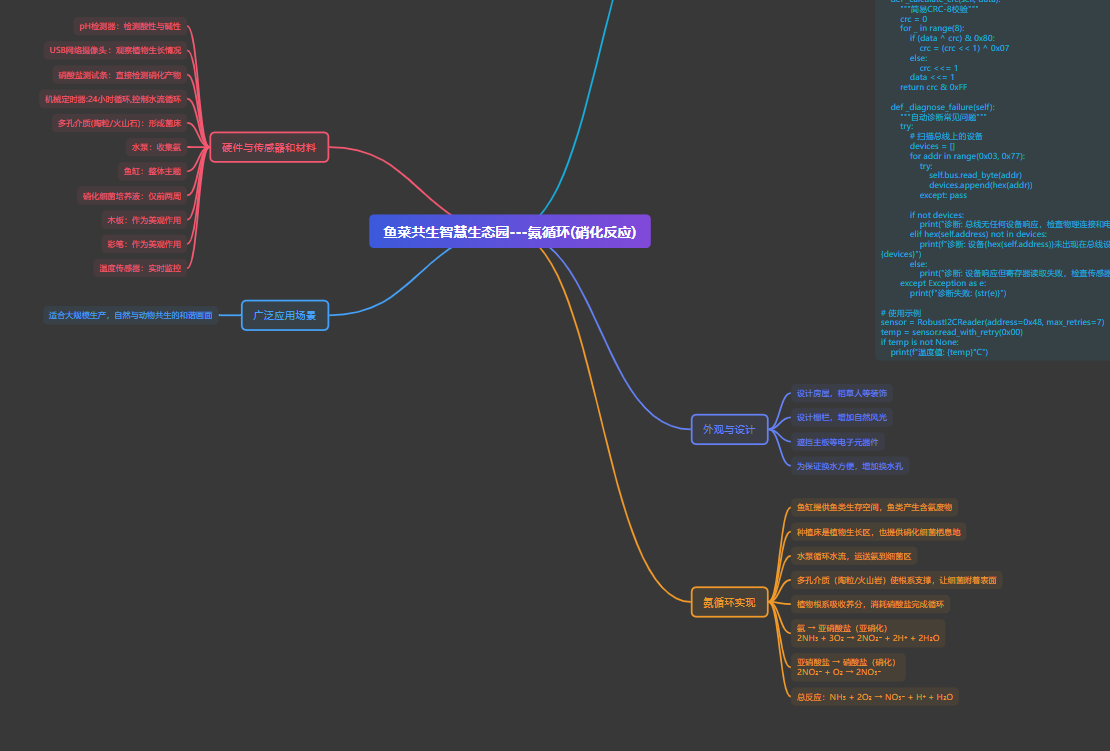Select the central 鱼菜共生智慧生态园 root node
The width and height of the screenshot is (1110, 751).
509,232
